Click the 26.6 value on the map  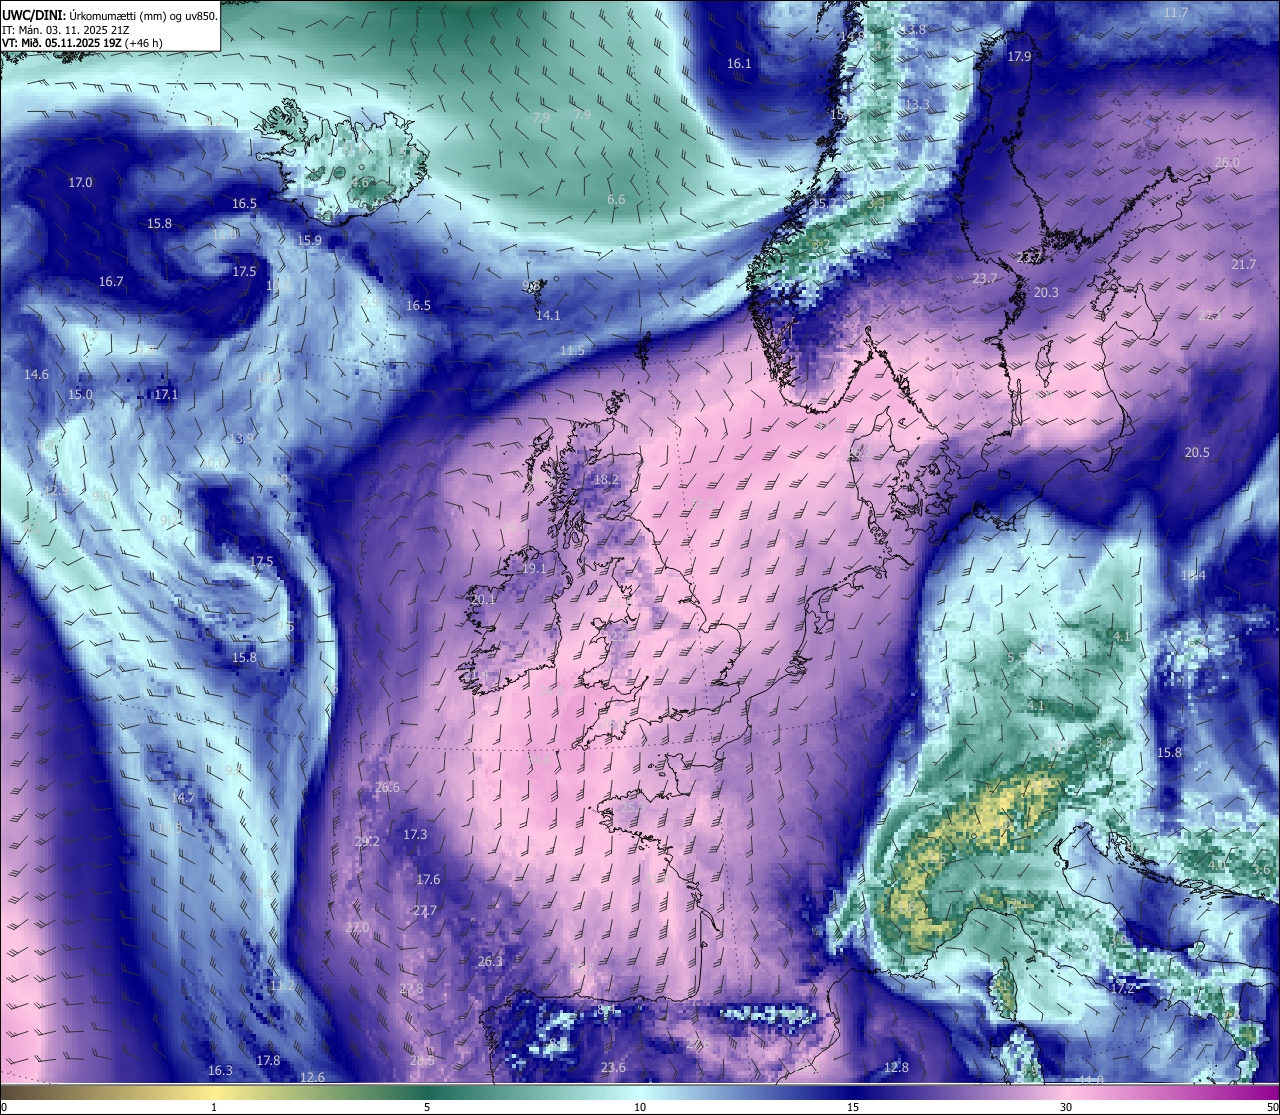387,787
